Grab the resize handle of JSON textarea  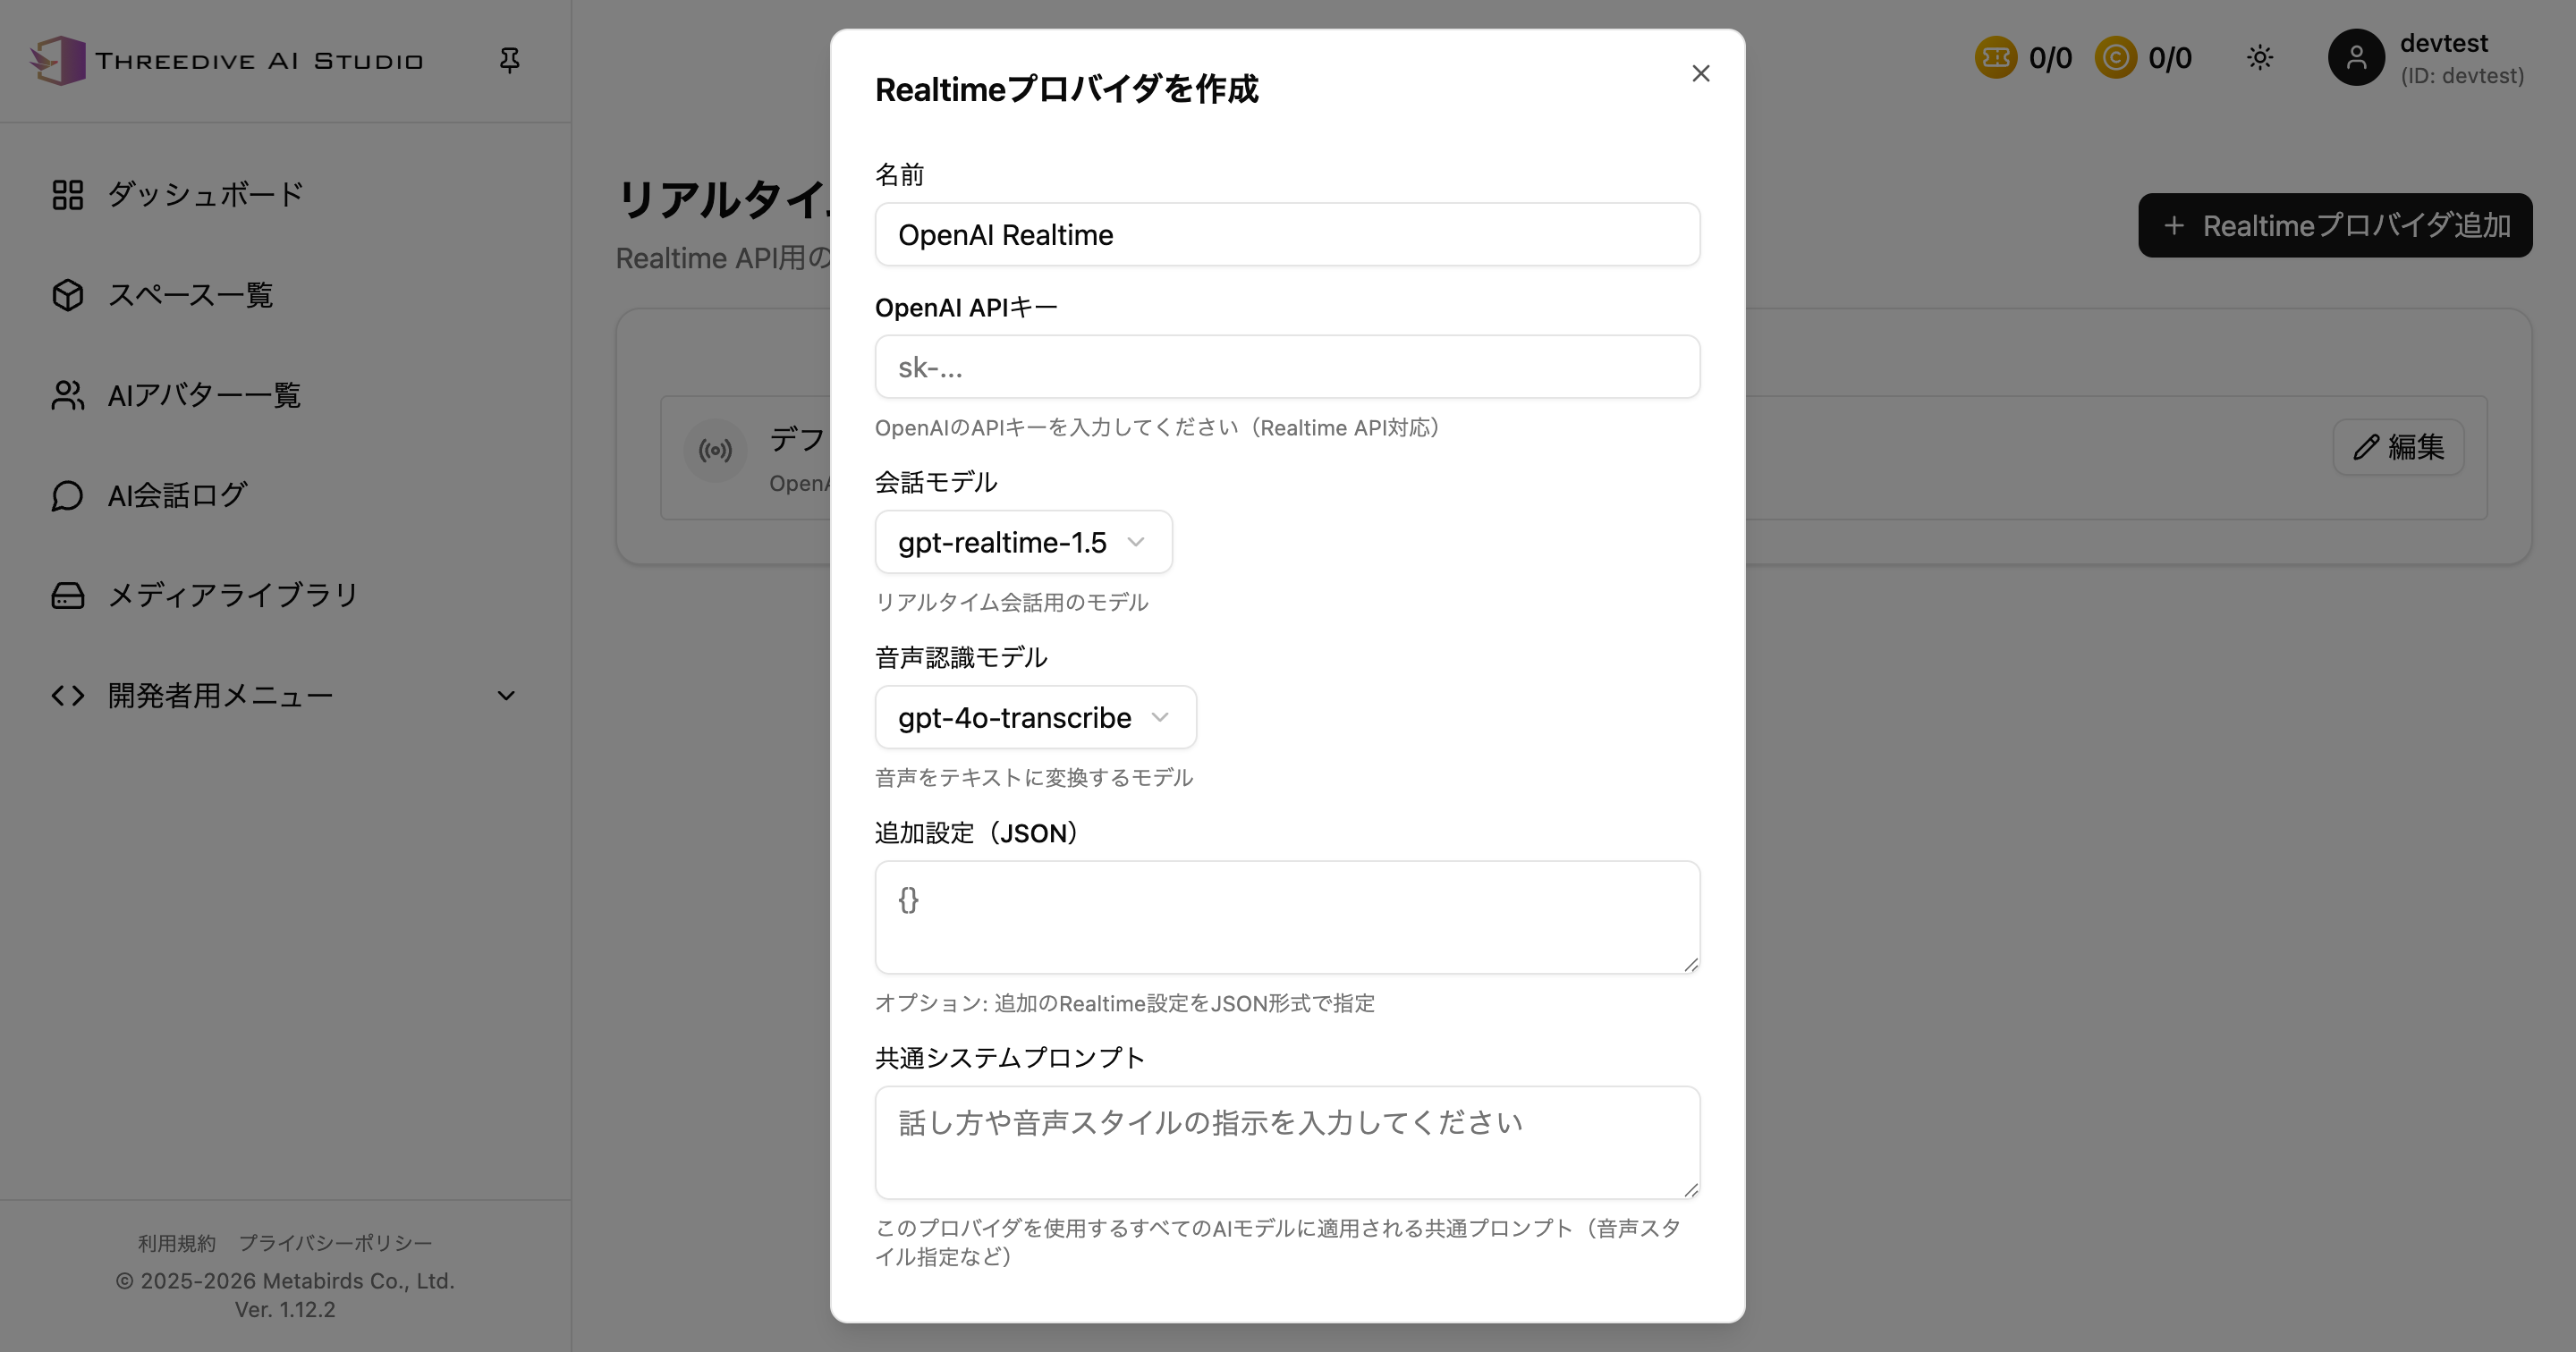(x=1690, y=964)
